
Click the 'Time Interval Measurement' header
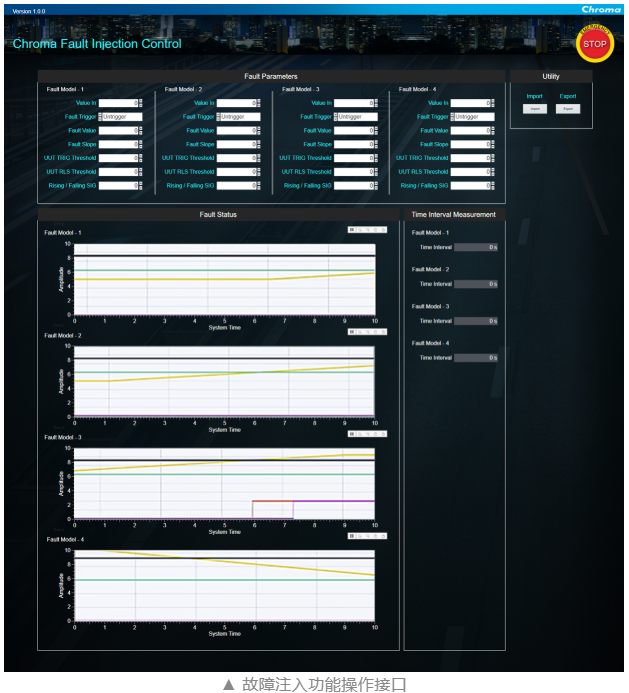coord(454,214)
